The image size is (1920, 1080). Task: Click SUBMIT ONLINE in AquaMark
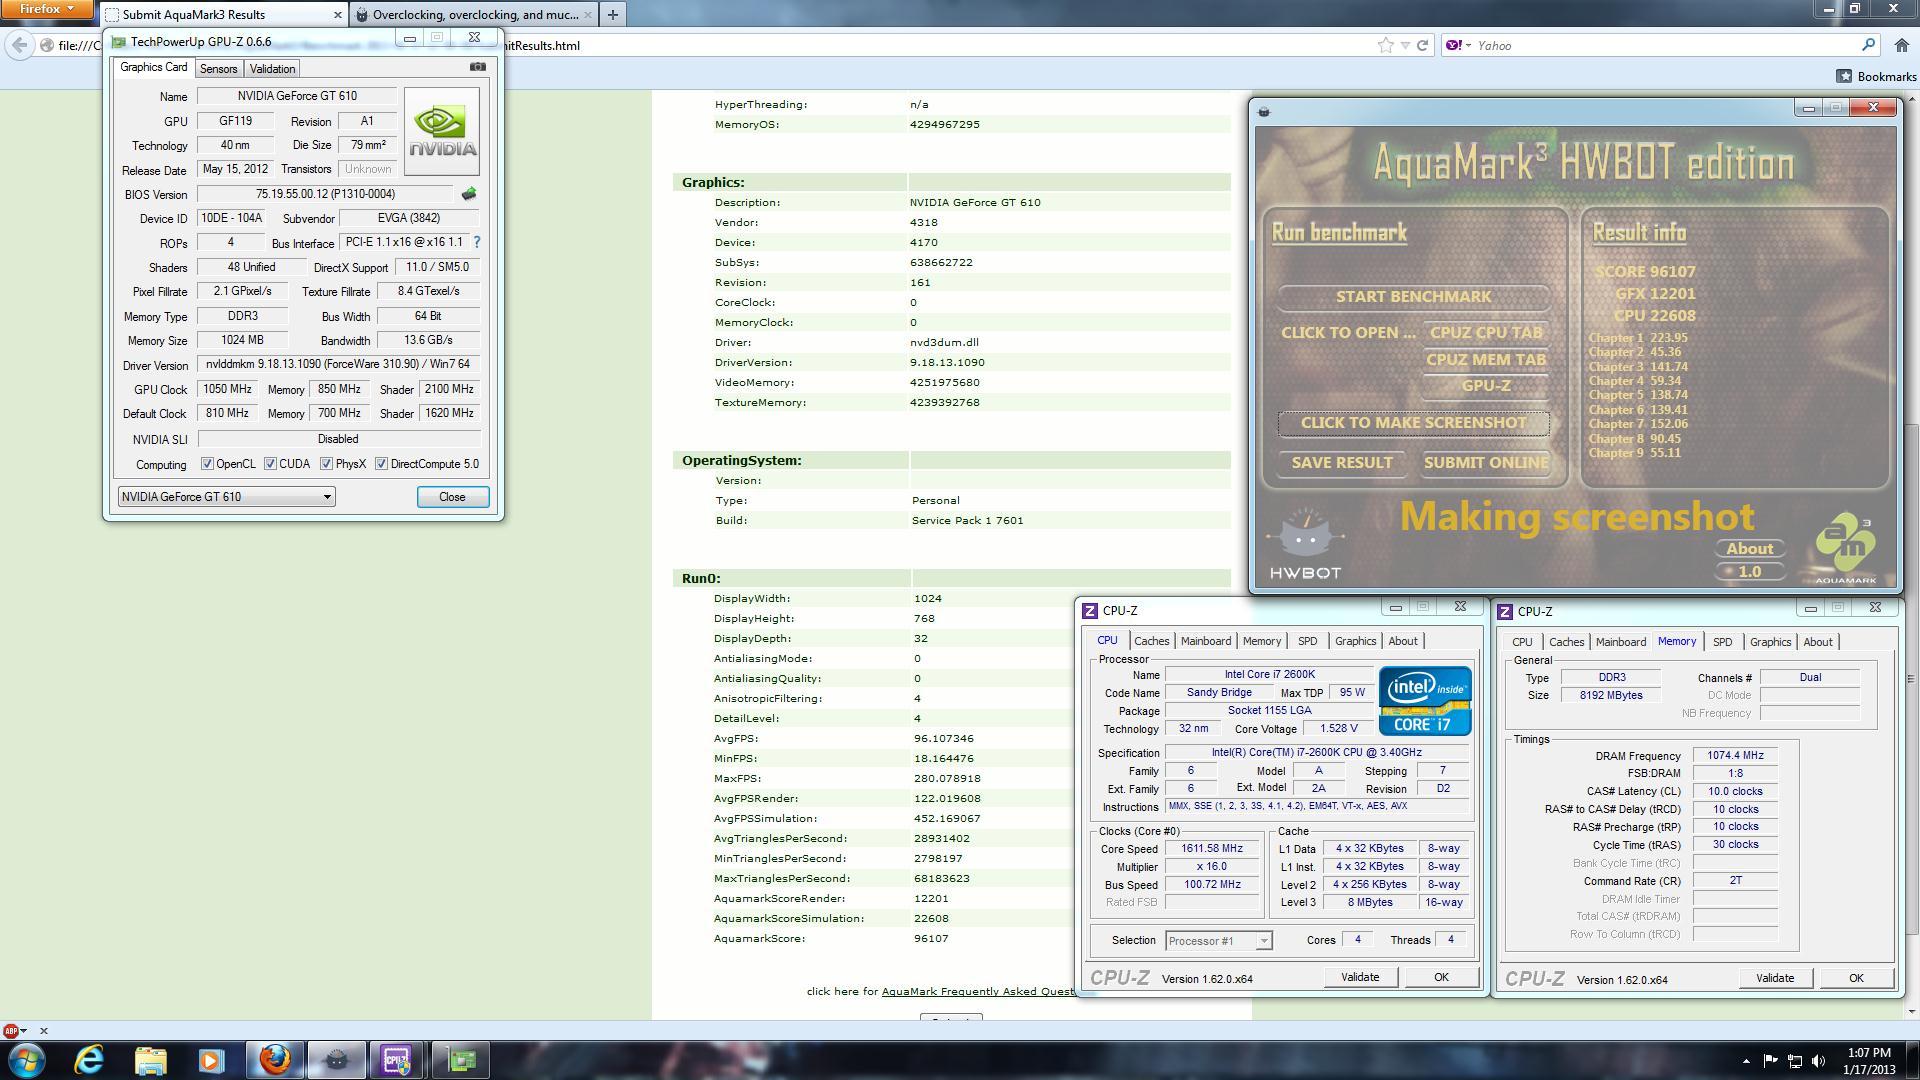[x=1486, y=463]
